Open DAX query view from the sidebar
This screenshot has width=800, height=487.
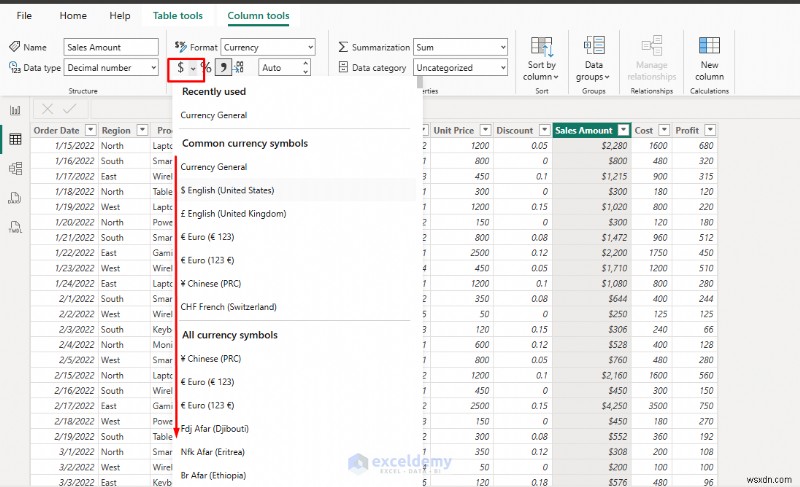(15, 198)
